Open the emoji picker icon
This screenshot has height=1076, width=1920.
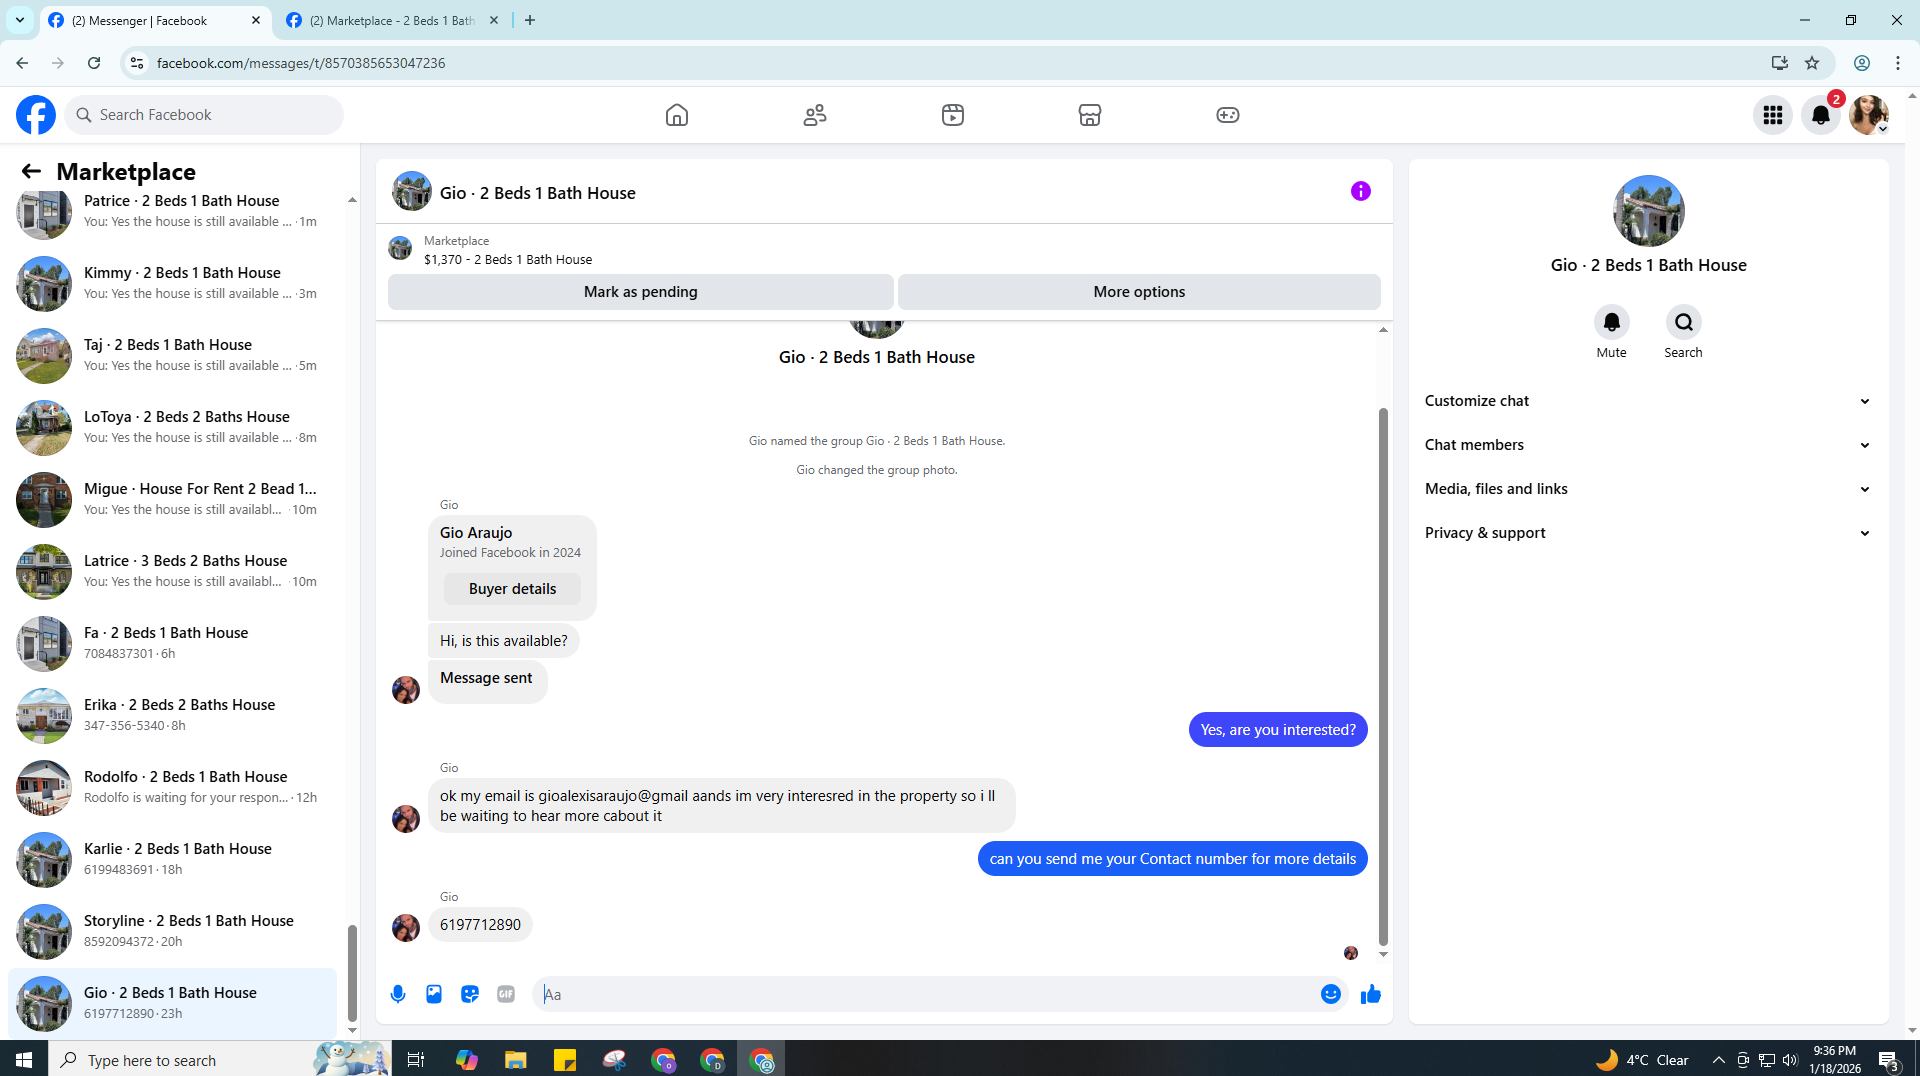pos(1331,994)
